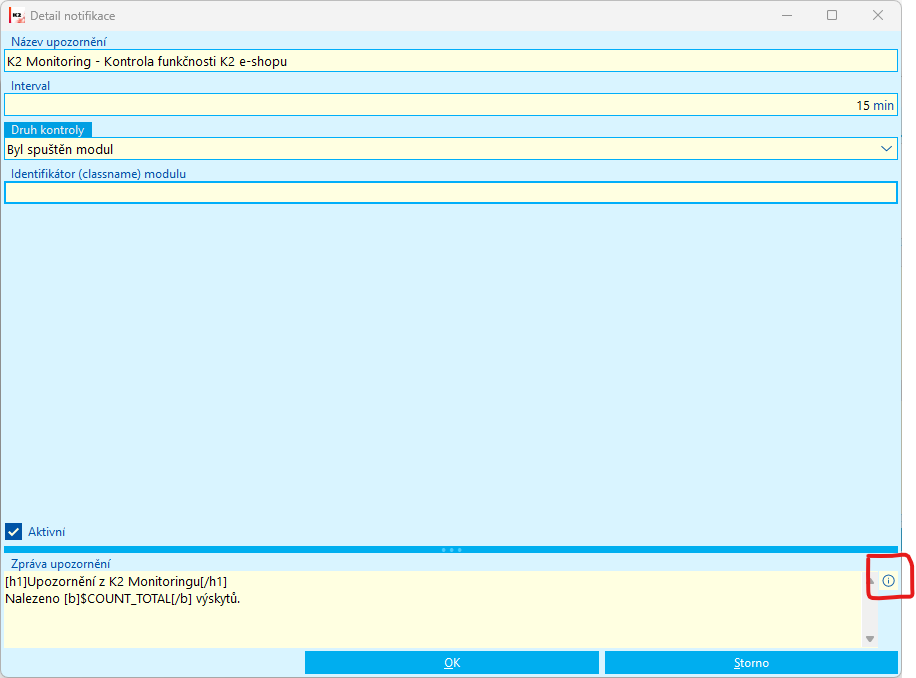
Task: Click the Zpráva upozornění label
Action: [x=61, y=564]
